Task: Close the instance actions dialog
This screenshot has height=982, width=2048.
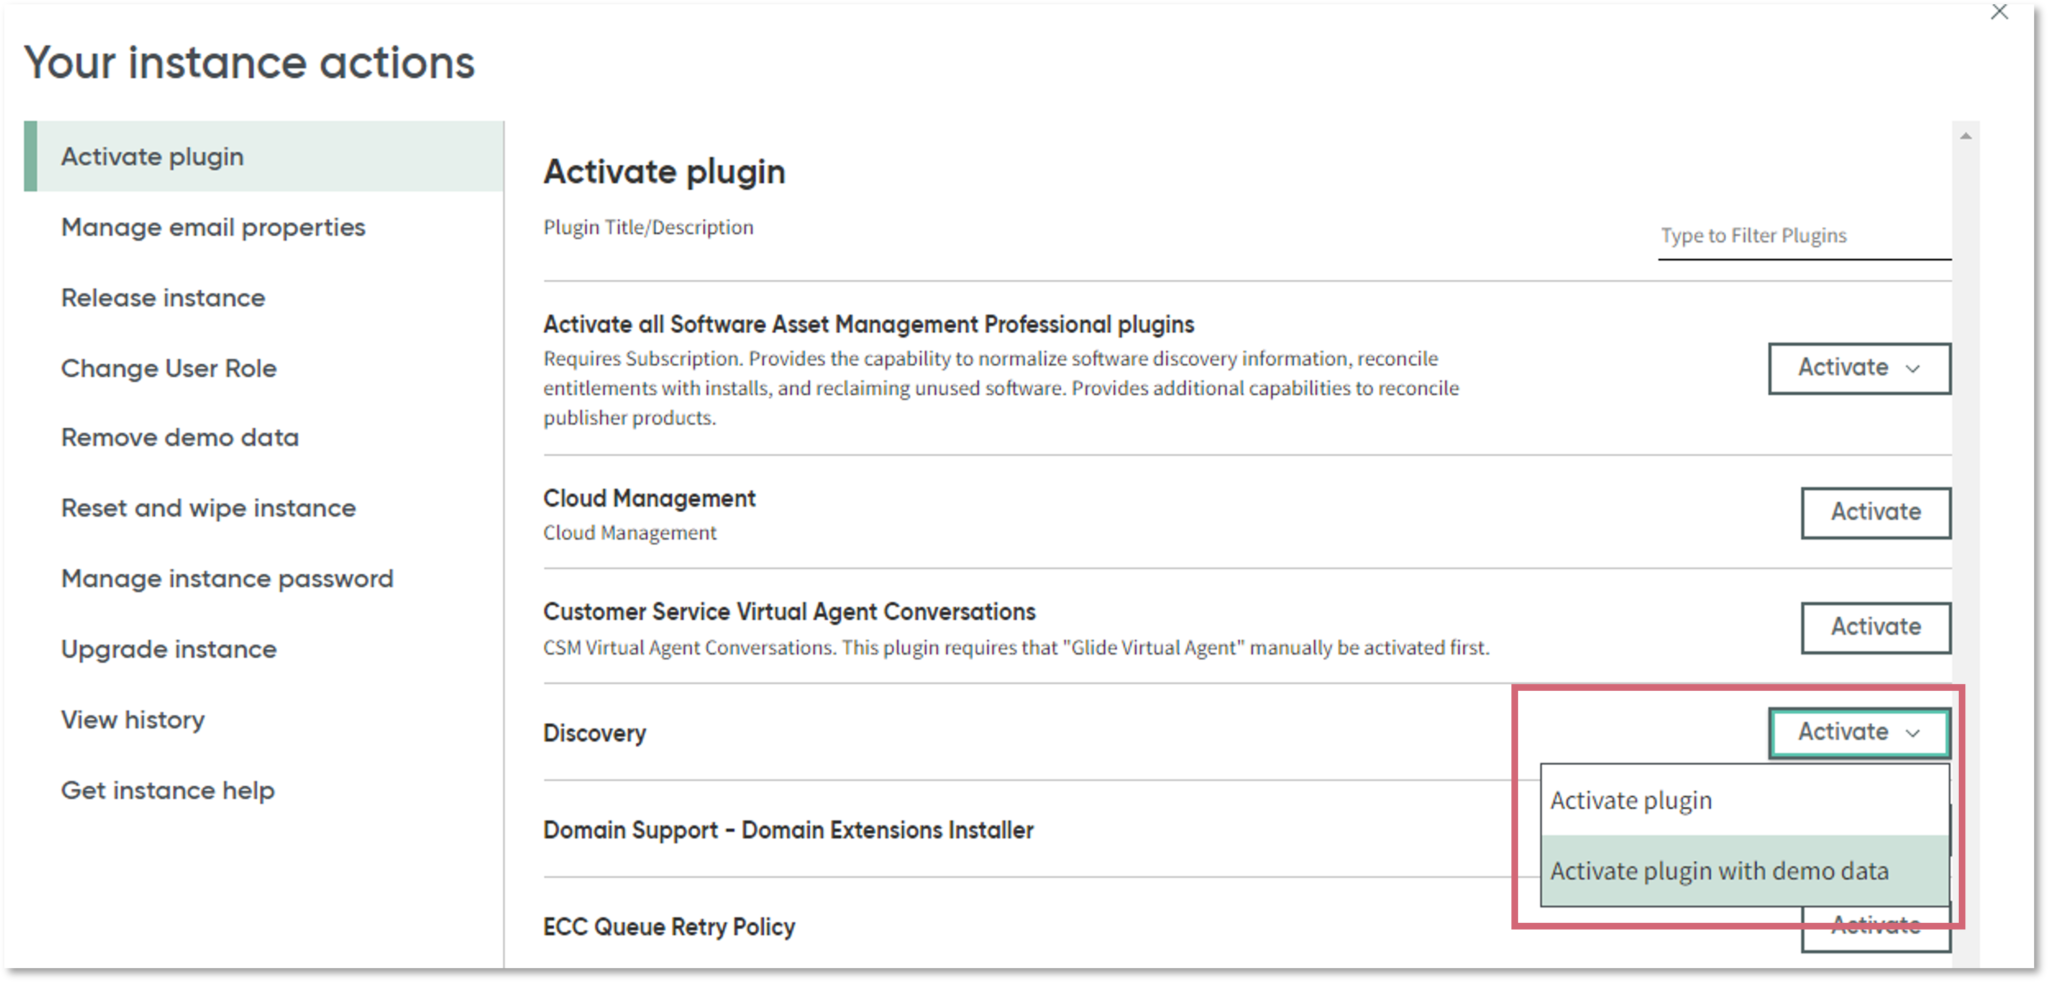Action: point(2000,12)
